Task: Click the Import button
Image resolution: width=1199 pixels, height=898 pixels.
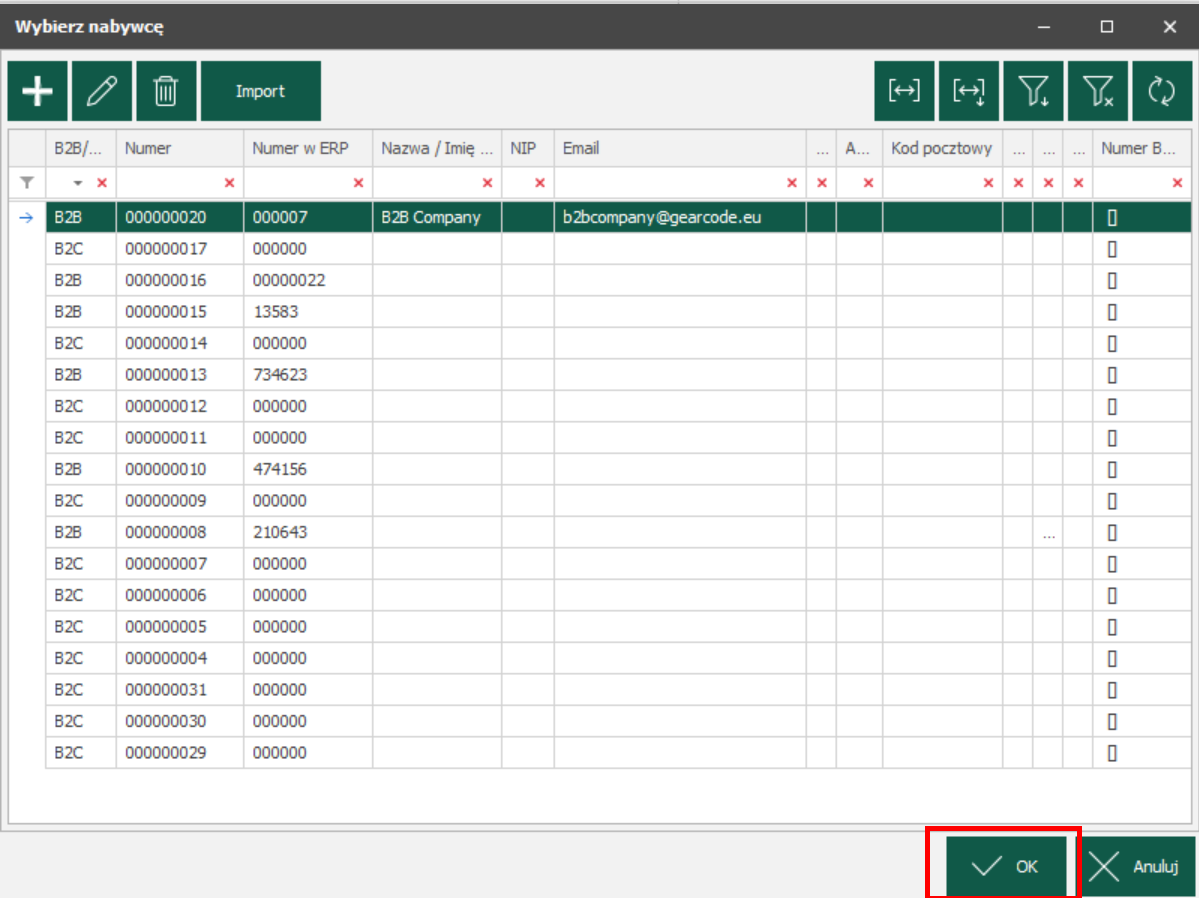Action: 261,91
